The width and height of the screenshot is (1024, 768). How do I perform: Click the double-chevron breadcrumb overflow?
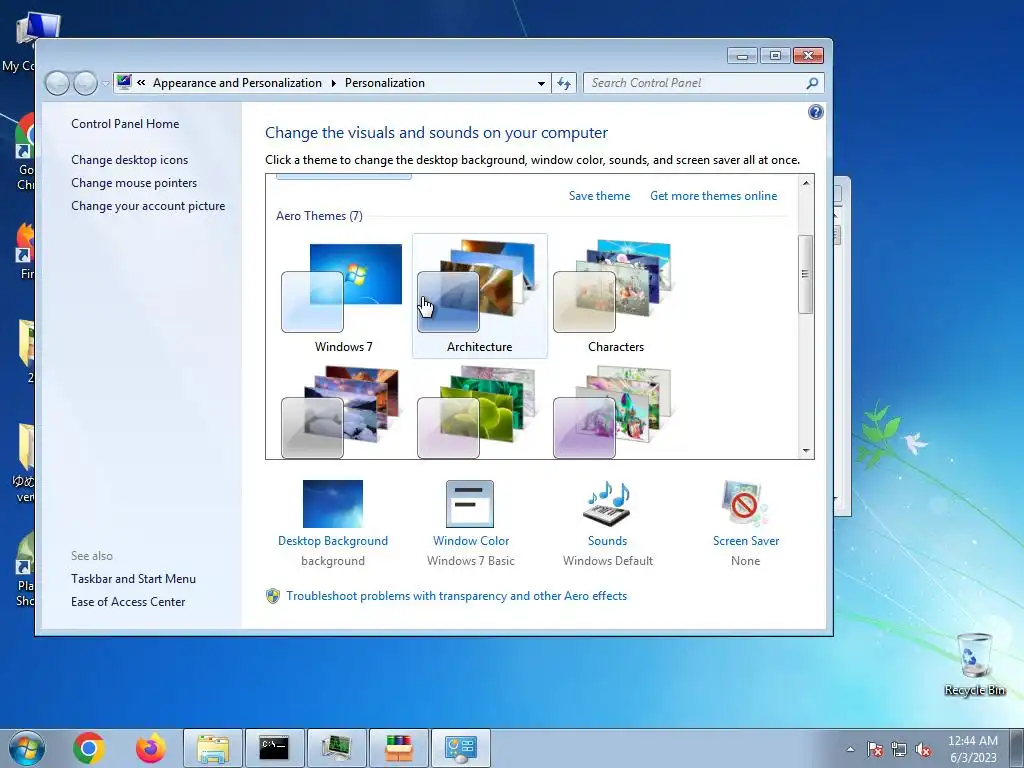tap(141, 82)
